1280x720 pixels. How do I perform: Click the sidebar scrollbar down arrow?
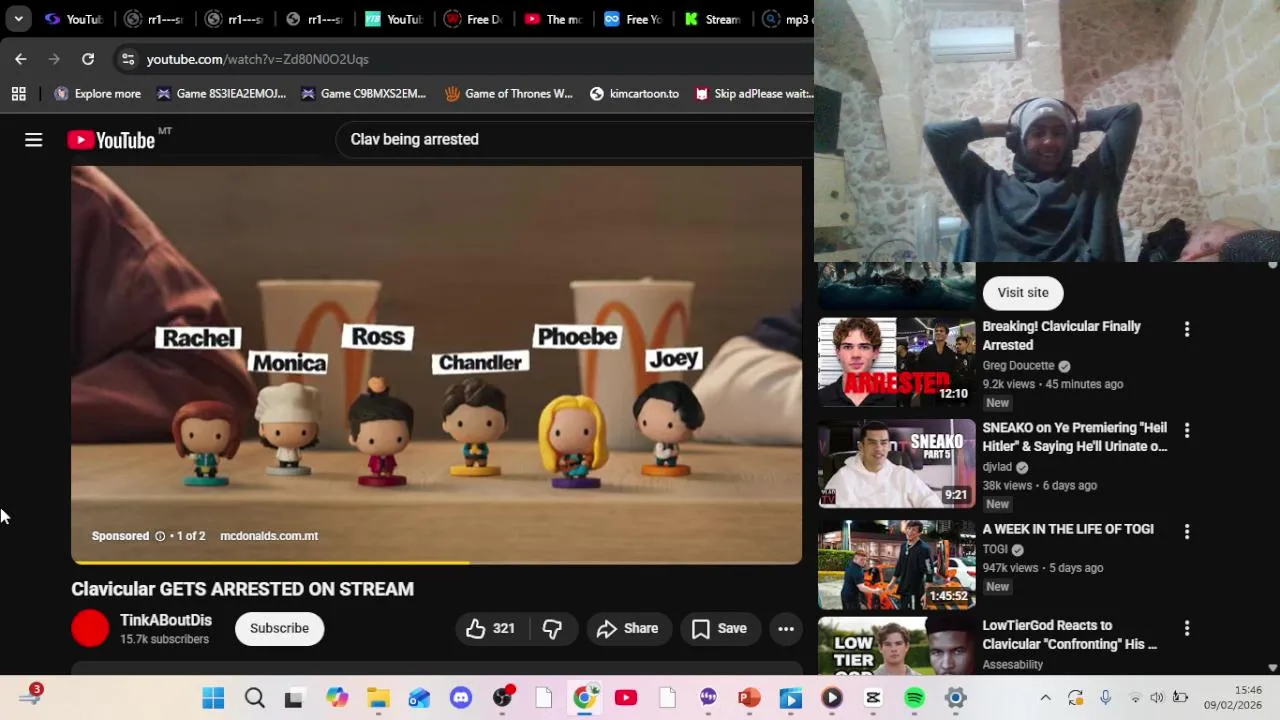click(x=1273, y=667)
